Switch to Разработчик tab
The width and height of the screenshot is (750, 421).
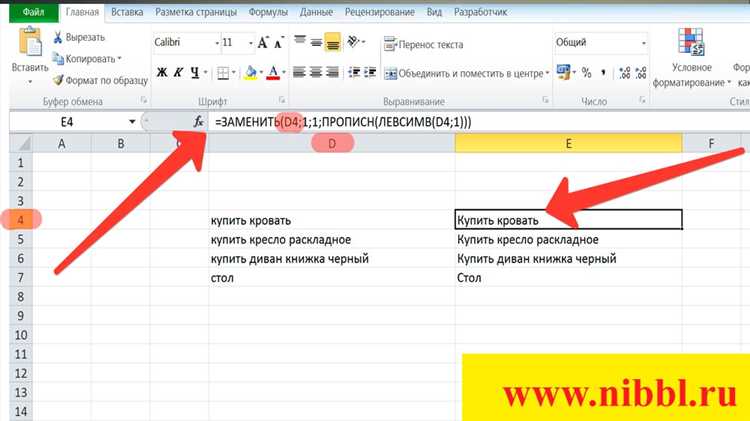point(480,12)
